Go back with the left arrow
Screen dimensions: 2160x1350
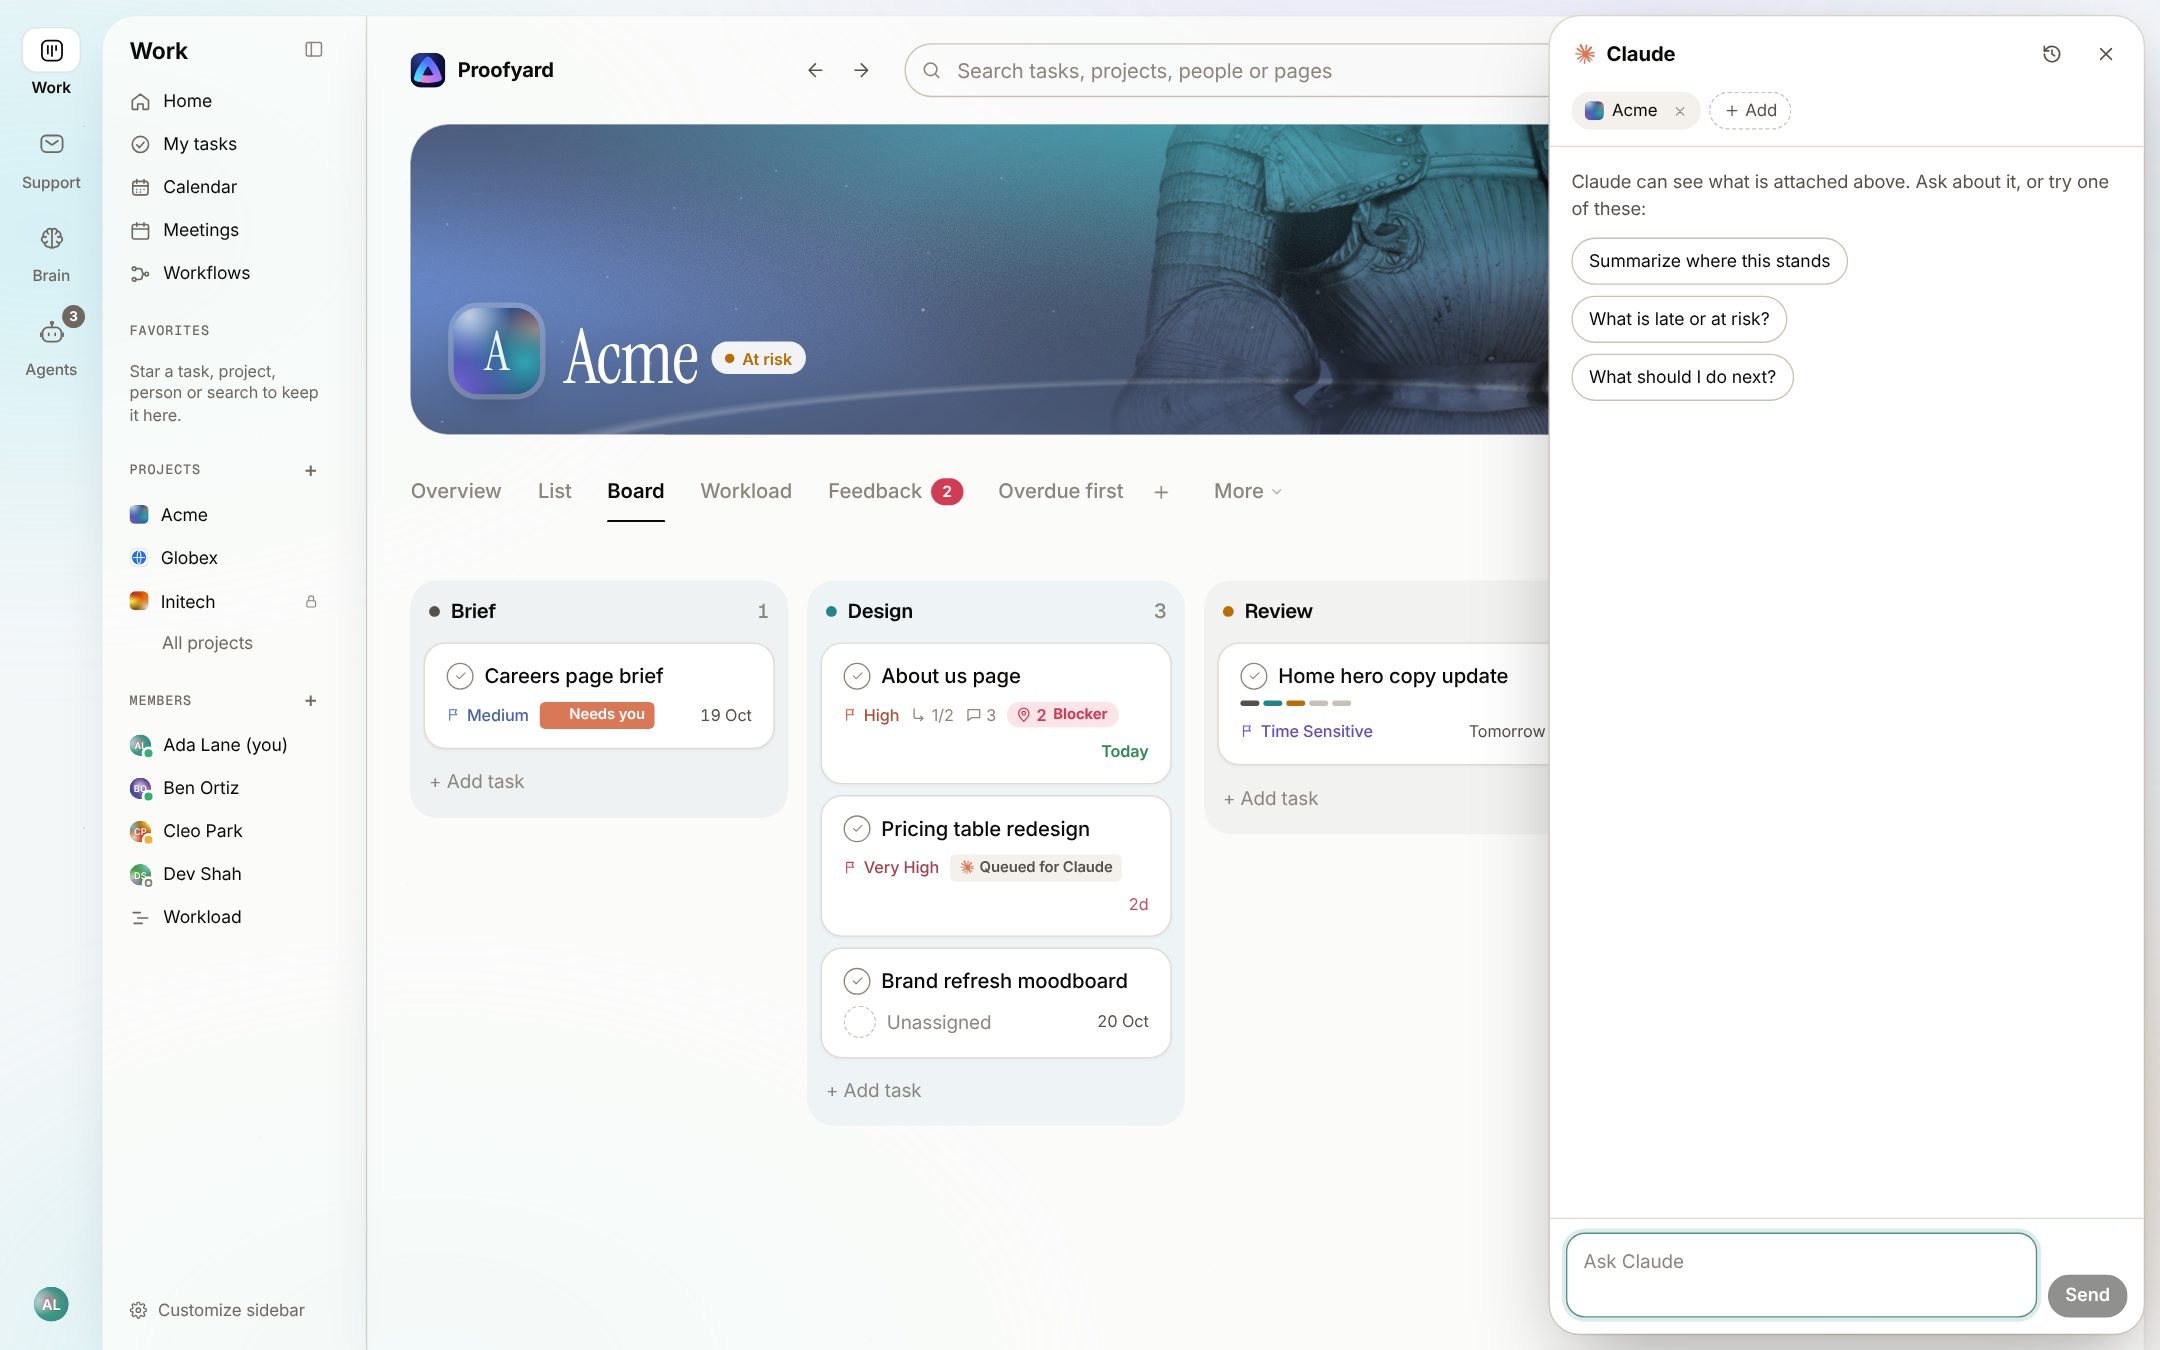(815, 70)
